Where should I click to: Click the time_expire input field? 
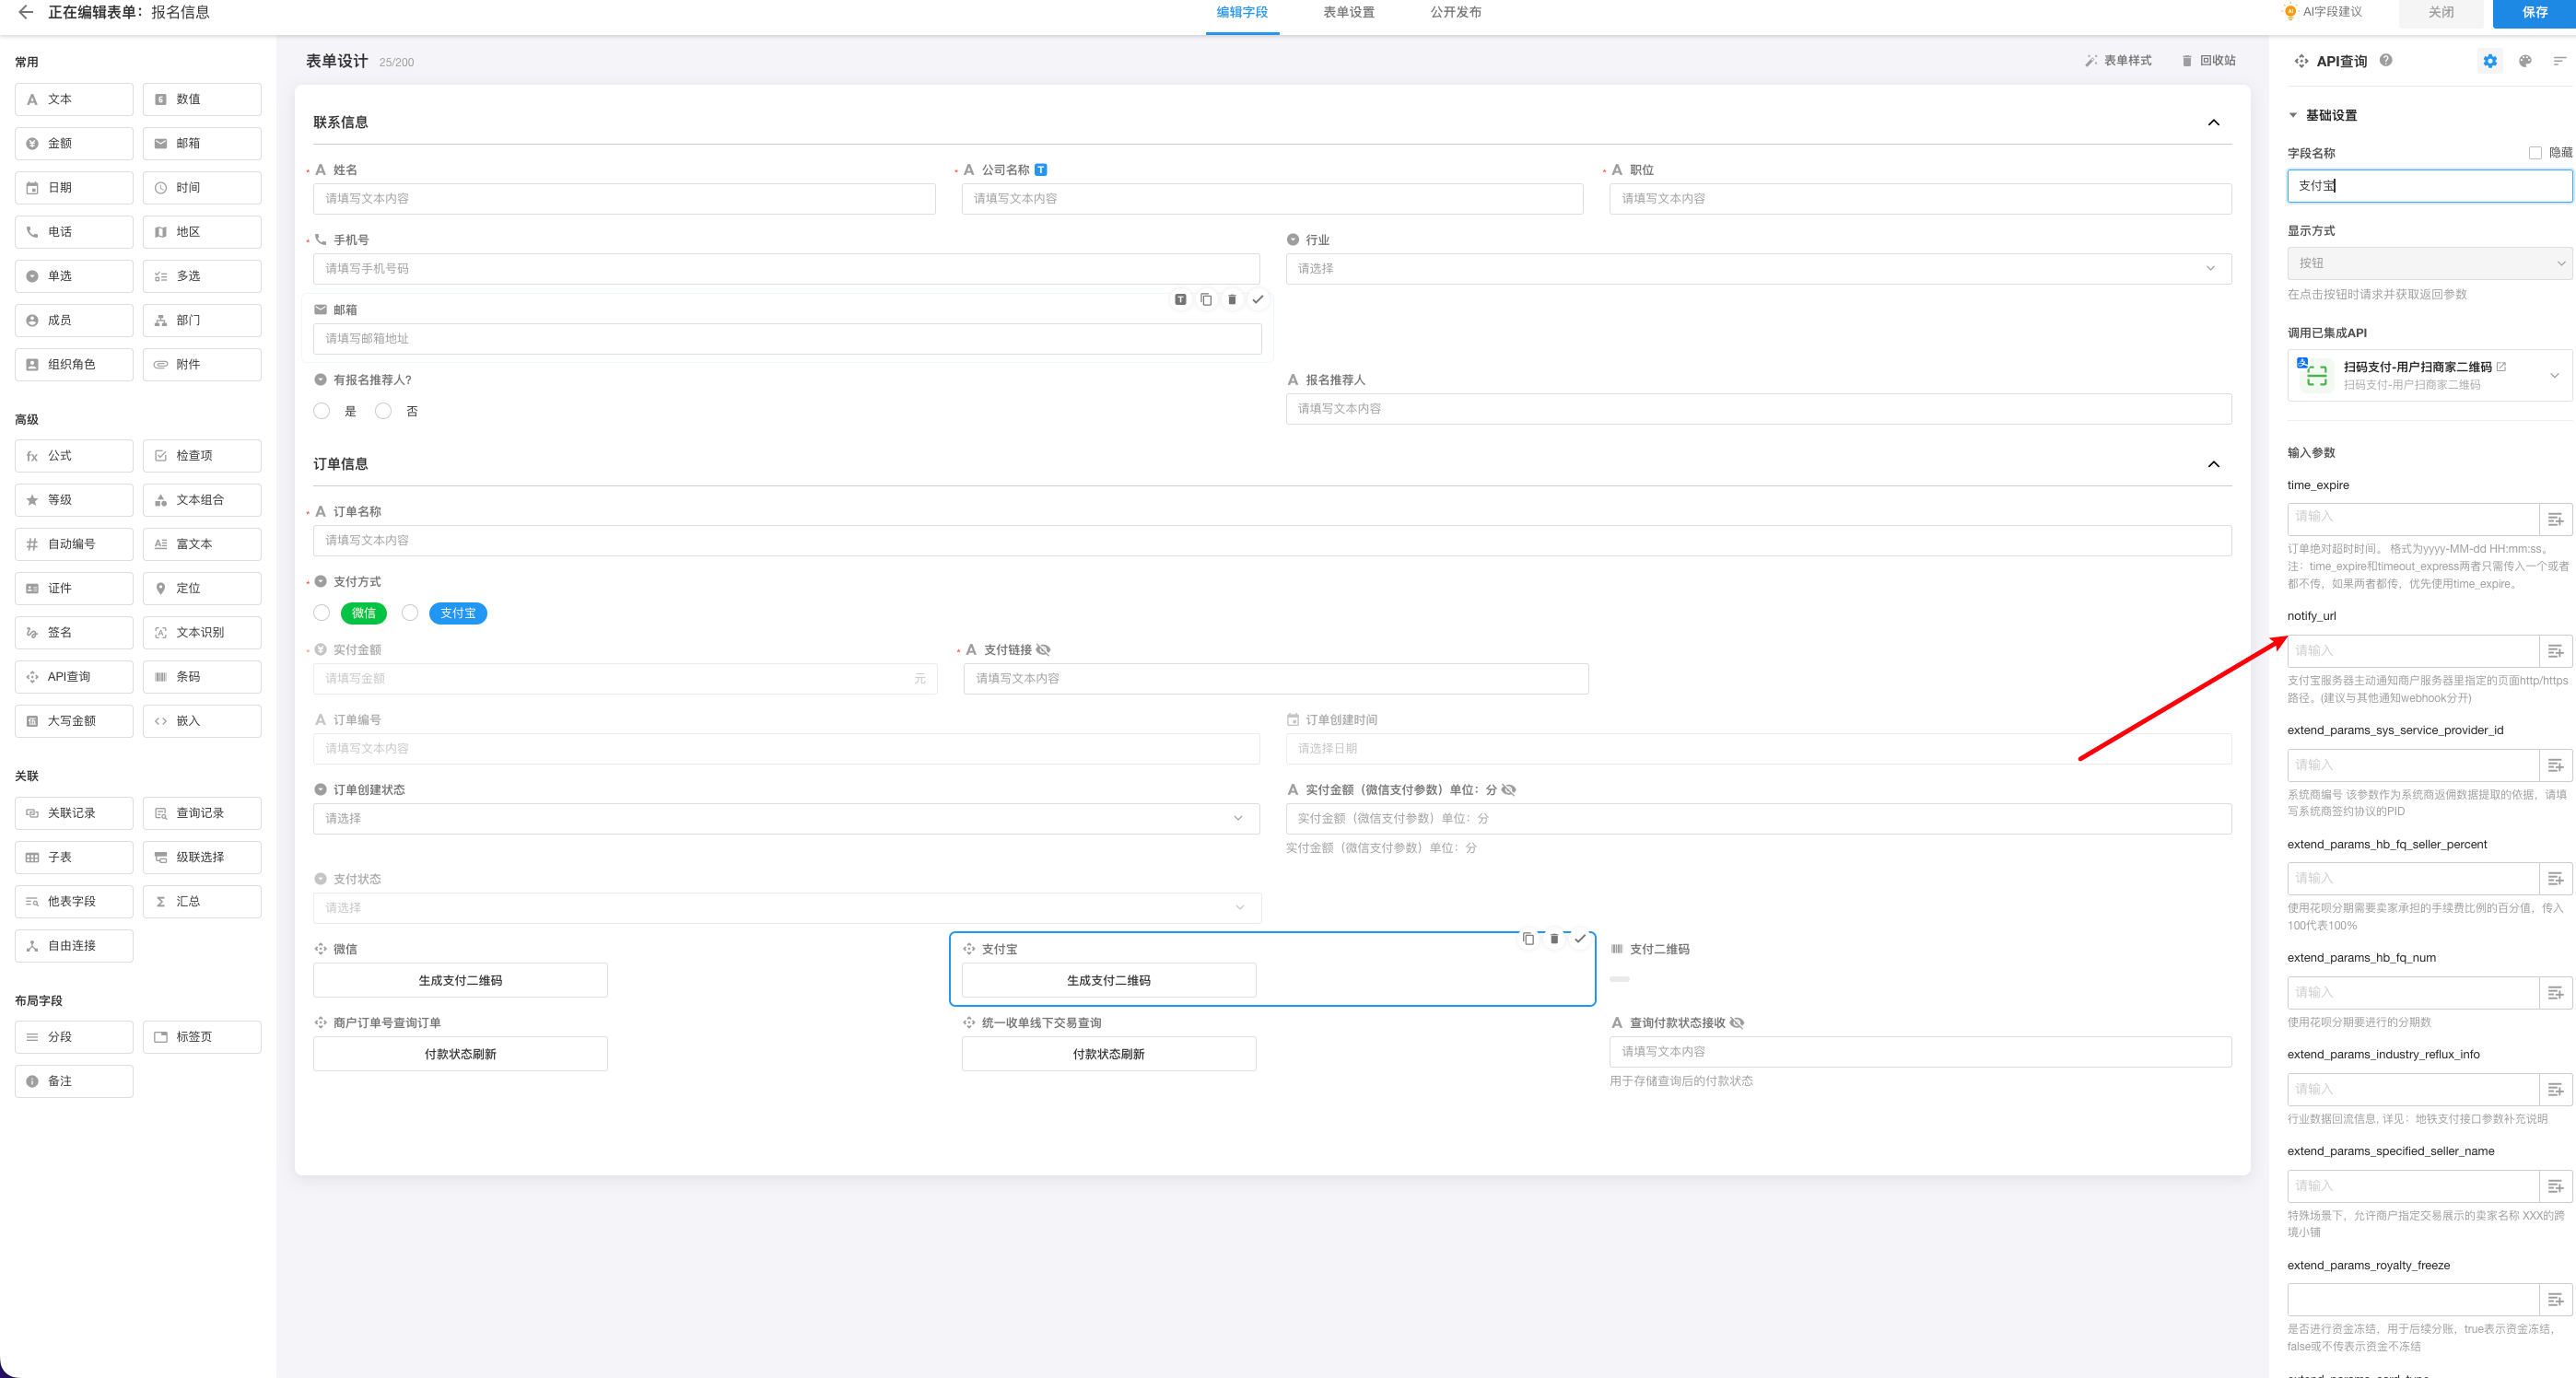pyautogui.click(x=2412, y=517)
